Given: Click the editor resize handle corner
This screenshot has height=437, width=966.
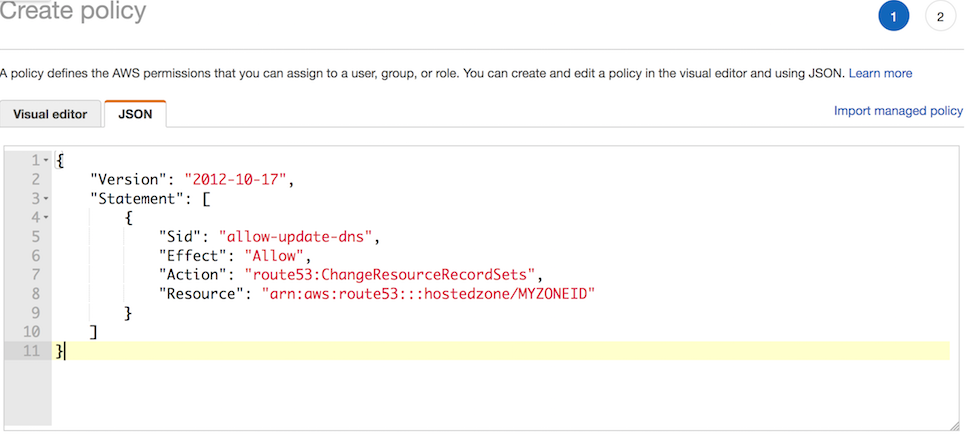Looking at the screenshot, I should pyautogui.click(x=954, y=425).
